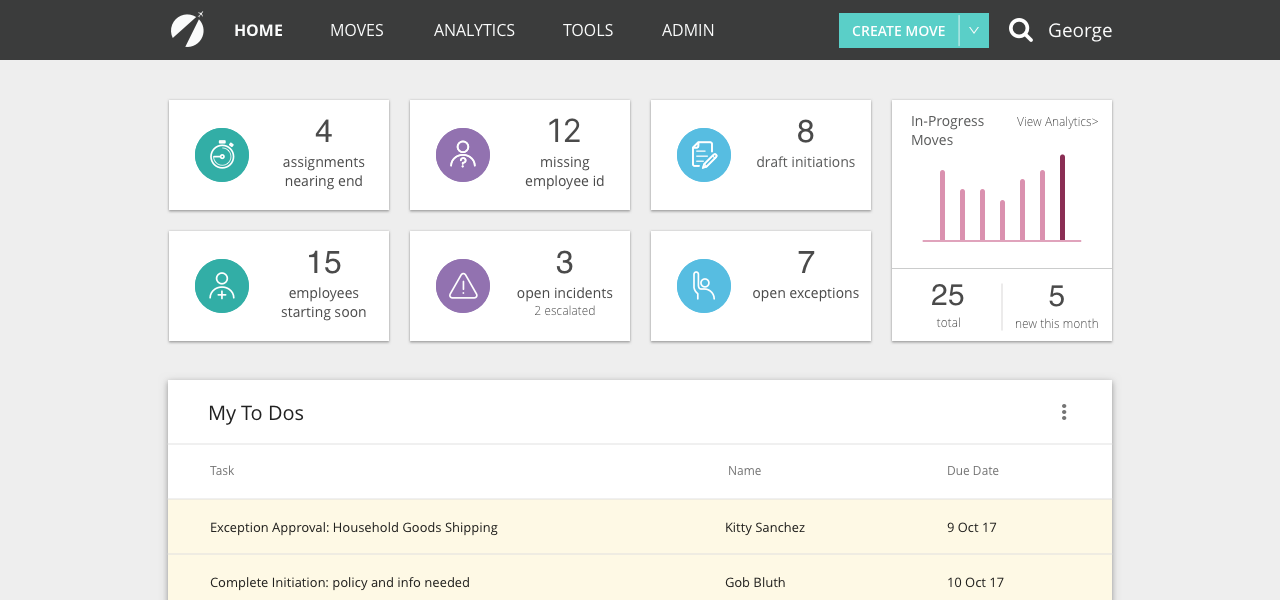This screenshot has width=1280, height=600.
Task: Open the TOOLS menu
Action: pos(588,30)
